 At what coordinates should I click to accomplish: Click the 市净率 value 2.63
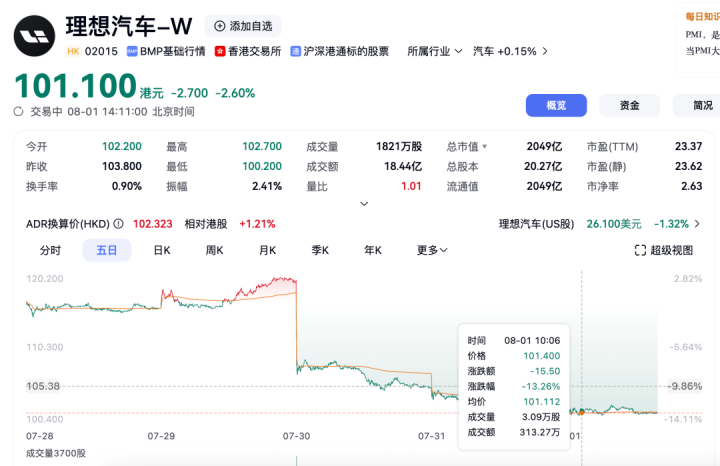(692, 186)
